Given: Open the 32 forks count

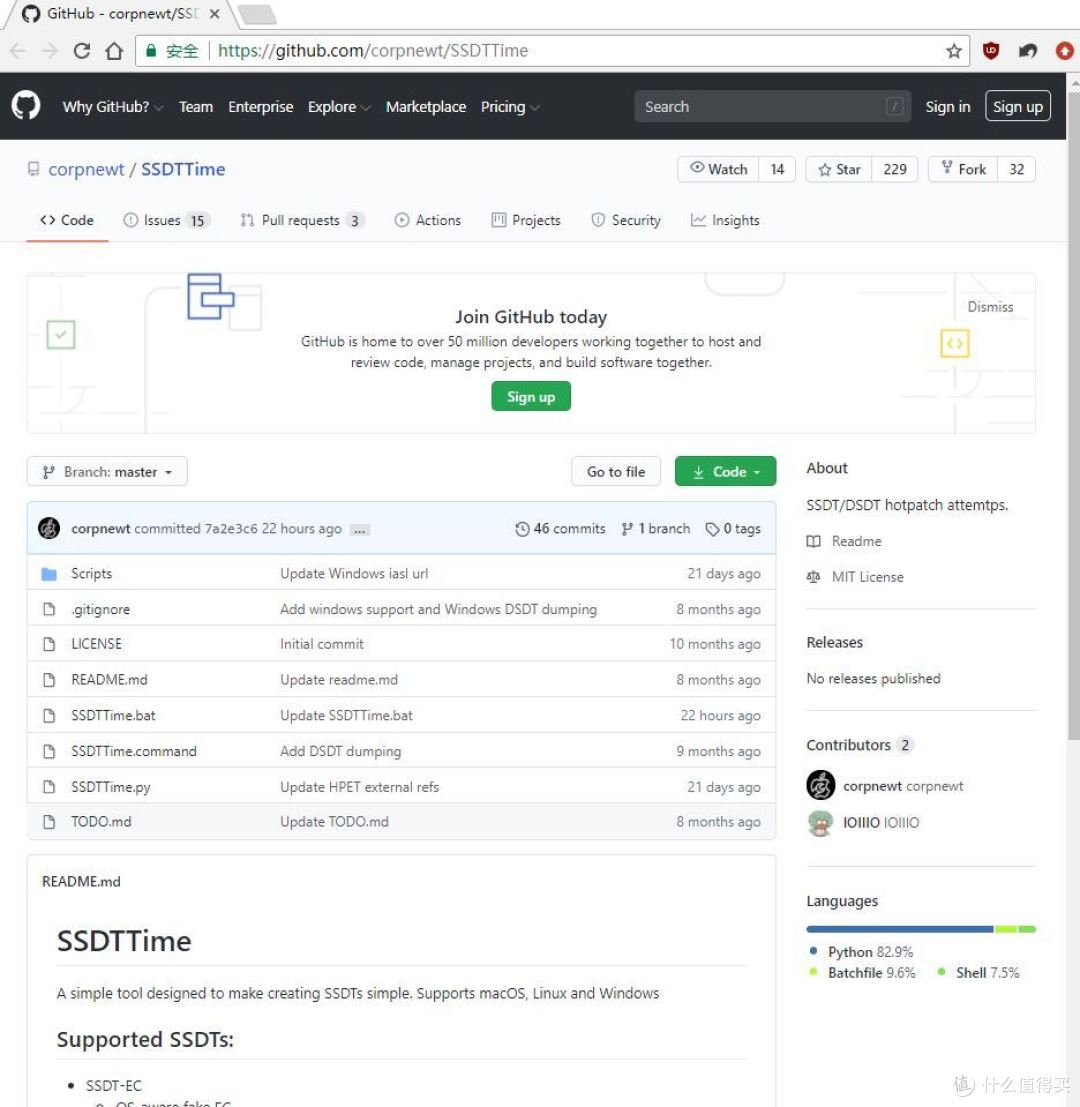Looking at the screenshot, I should [1016, 169].
